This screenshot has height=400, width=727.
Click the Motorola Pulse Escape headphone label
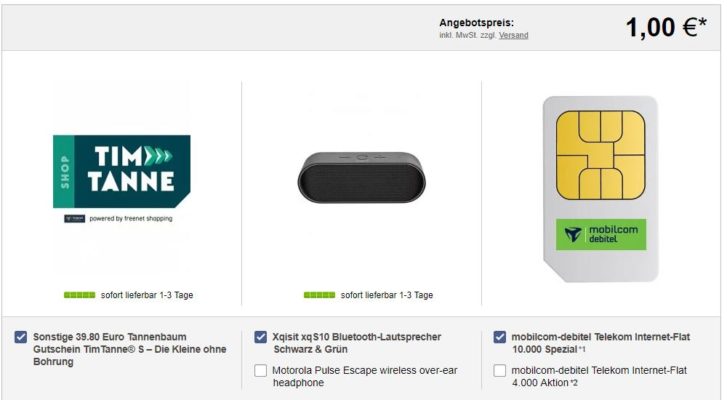click(x=364, y=376)
